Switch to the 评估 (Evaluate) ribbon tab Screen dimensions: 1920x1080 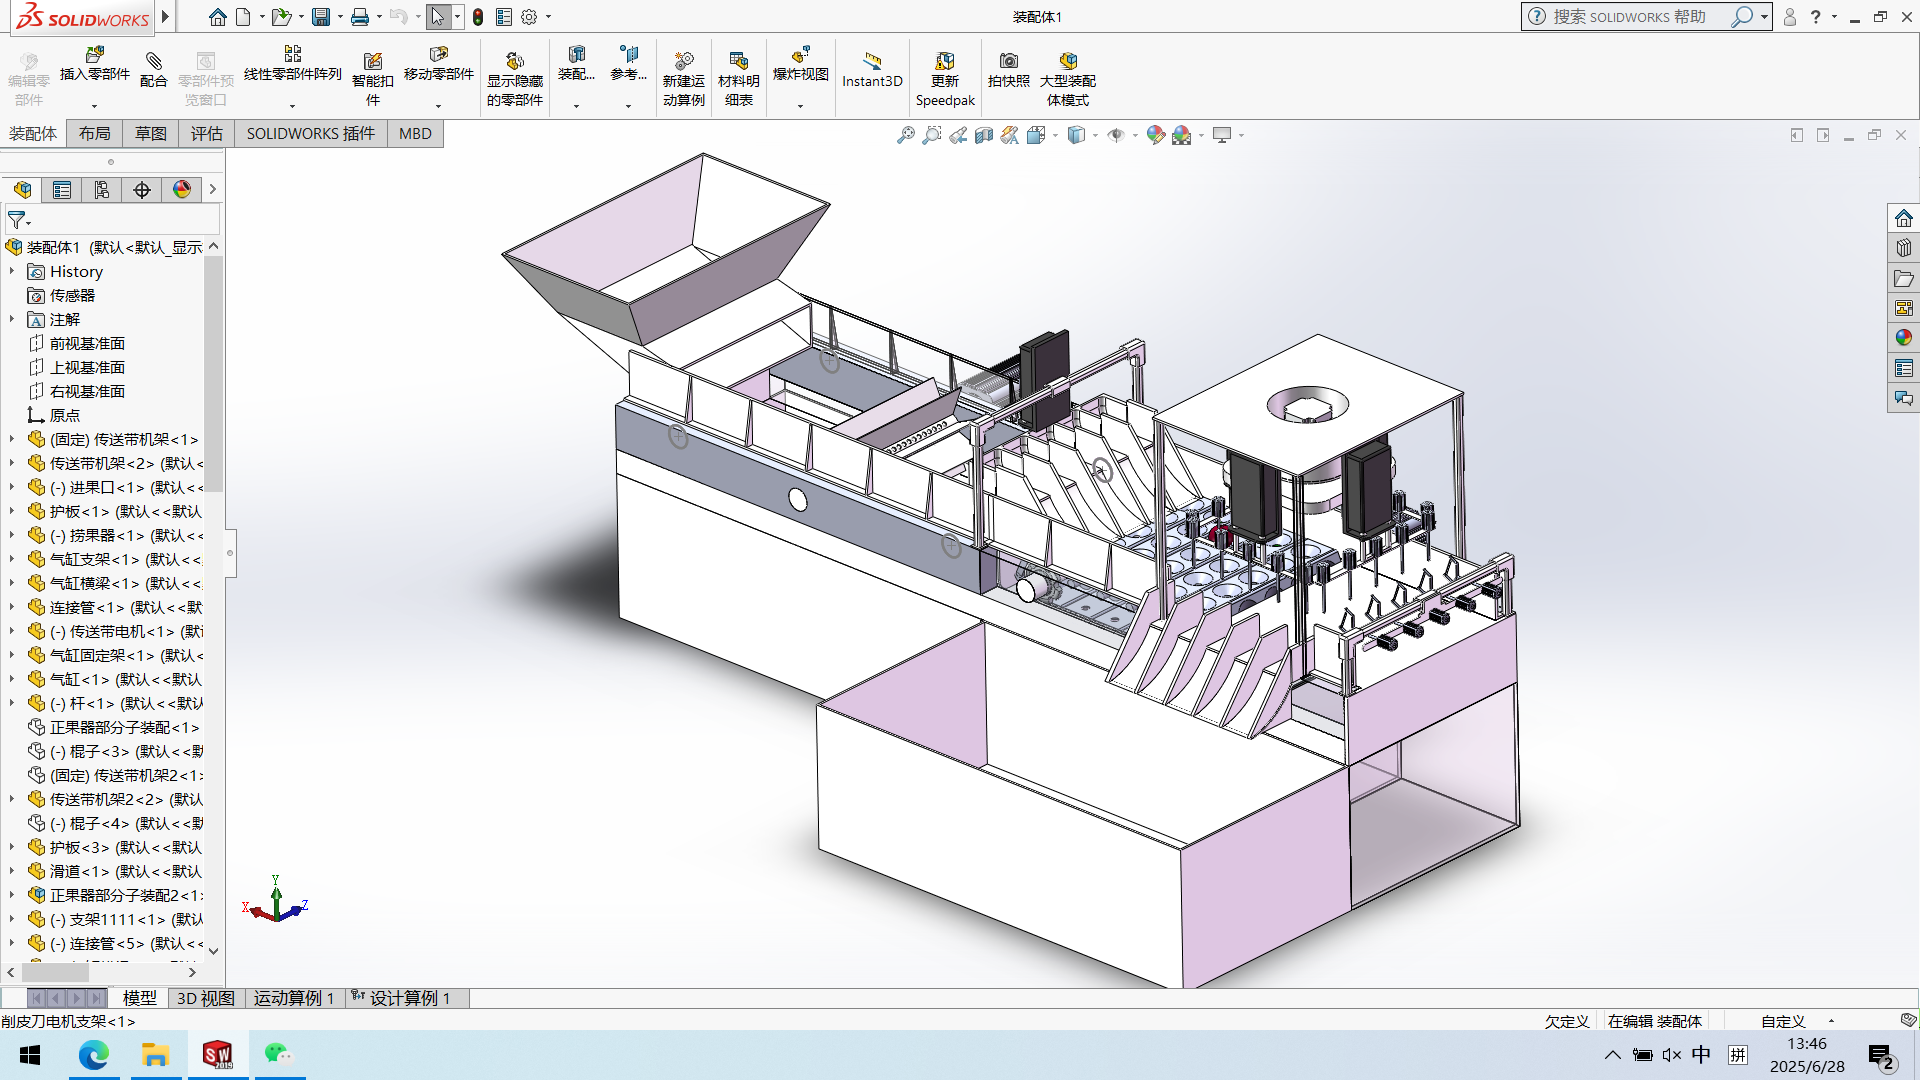coord(206,134)
